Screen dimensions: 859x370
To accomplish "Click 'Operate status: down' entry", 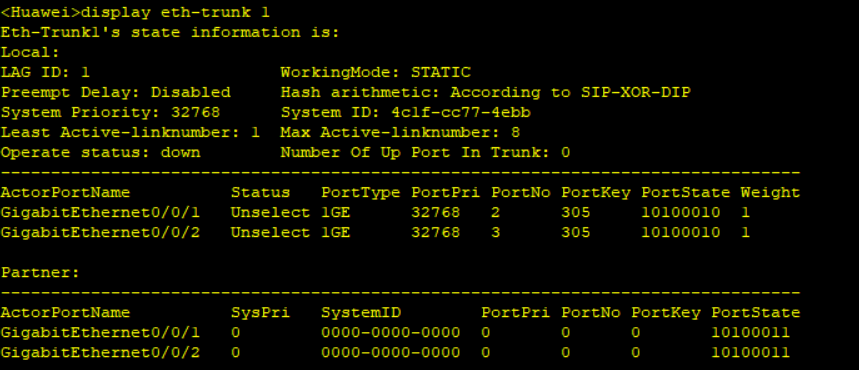I will tap(101, 152).
